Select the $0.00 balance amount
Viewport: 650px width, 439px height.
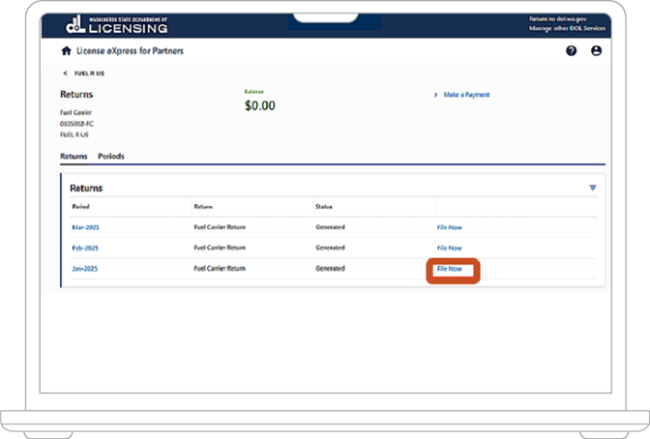(x=260, y=106)
